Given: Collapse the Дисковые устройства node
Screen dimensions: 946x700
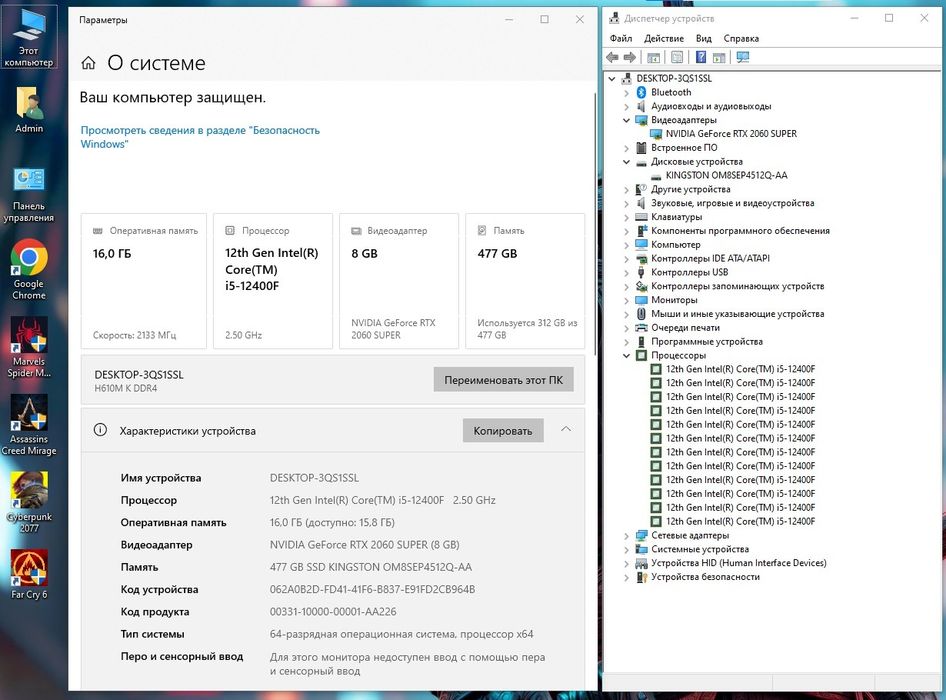Looking at the screenshot, I should [626, 162].
